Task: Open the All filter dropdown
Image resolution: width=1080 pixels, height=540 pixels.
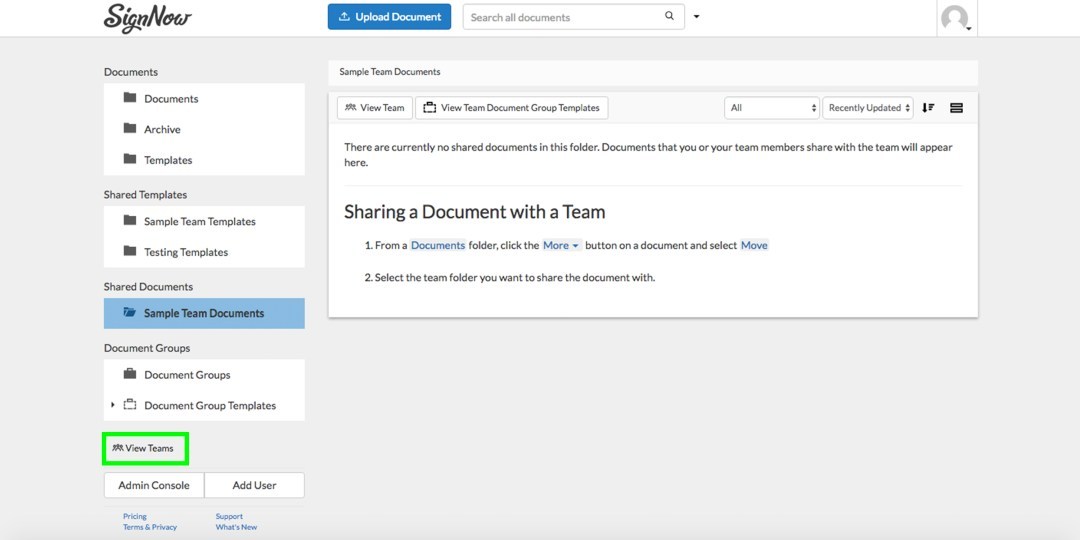Action: [771, 108]
